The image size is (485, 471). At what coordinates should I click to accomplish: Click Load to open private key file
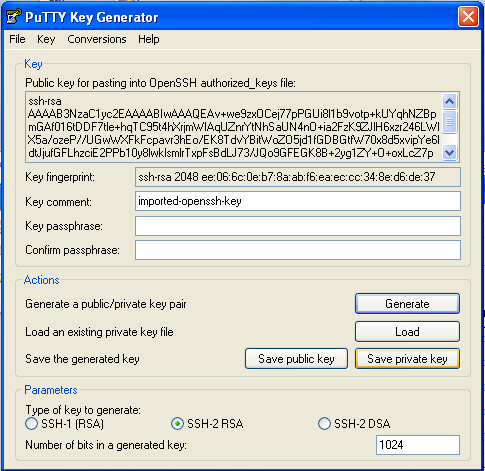tap(407, 332)
